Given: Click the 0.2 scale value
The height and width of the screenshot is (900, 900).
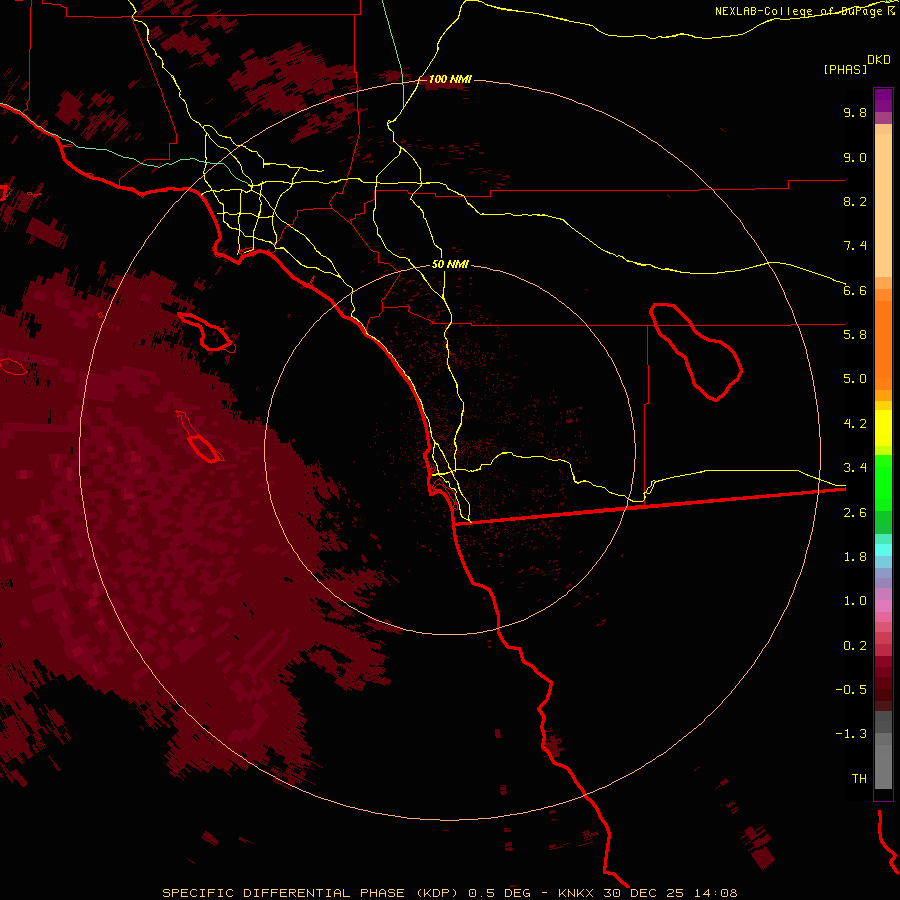Looking at the screenshot, I should tap(855, 646).
